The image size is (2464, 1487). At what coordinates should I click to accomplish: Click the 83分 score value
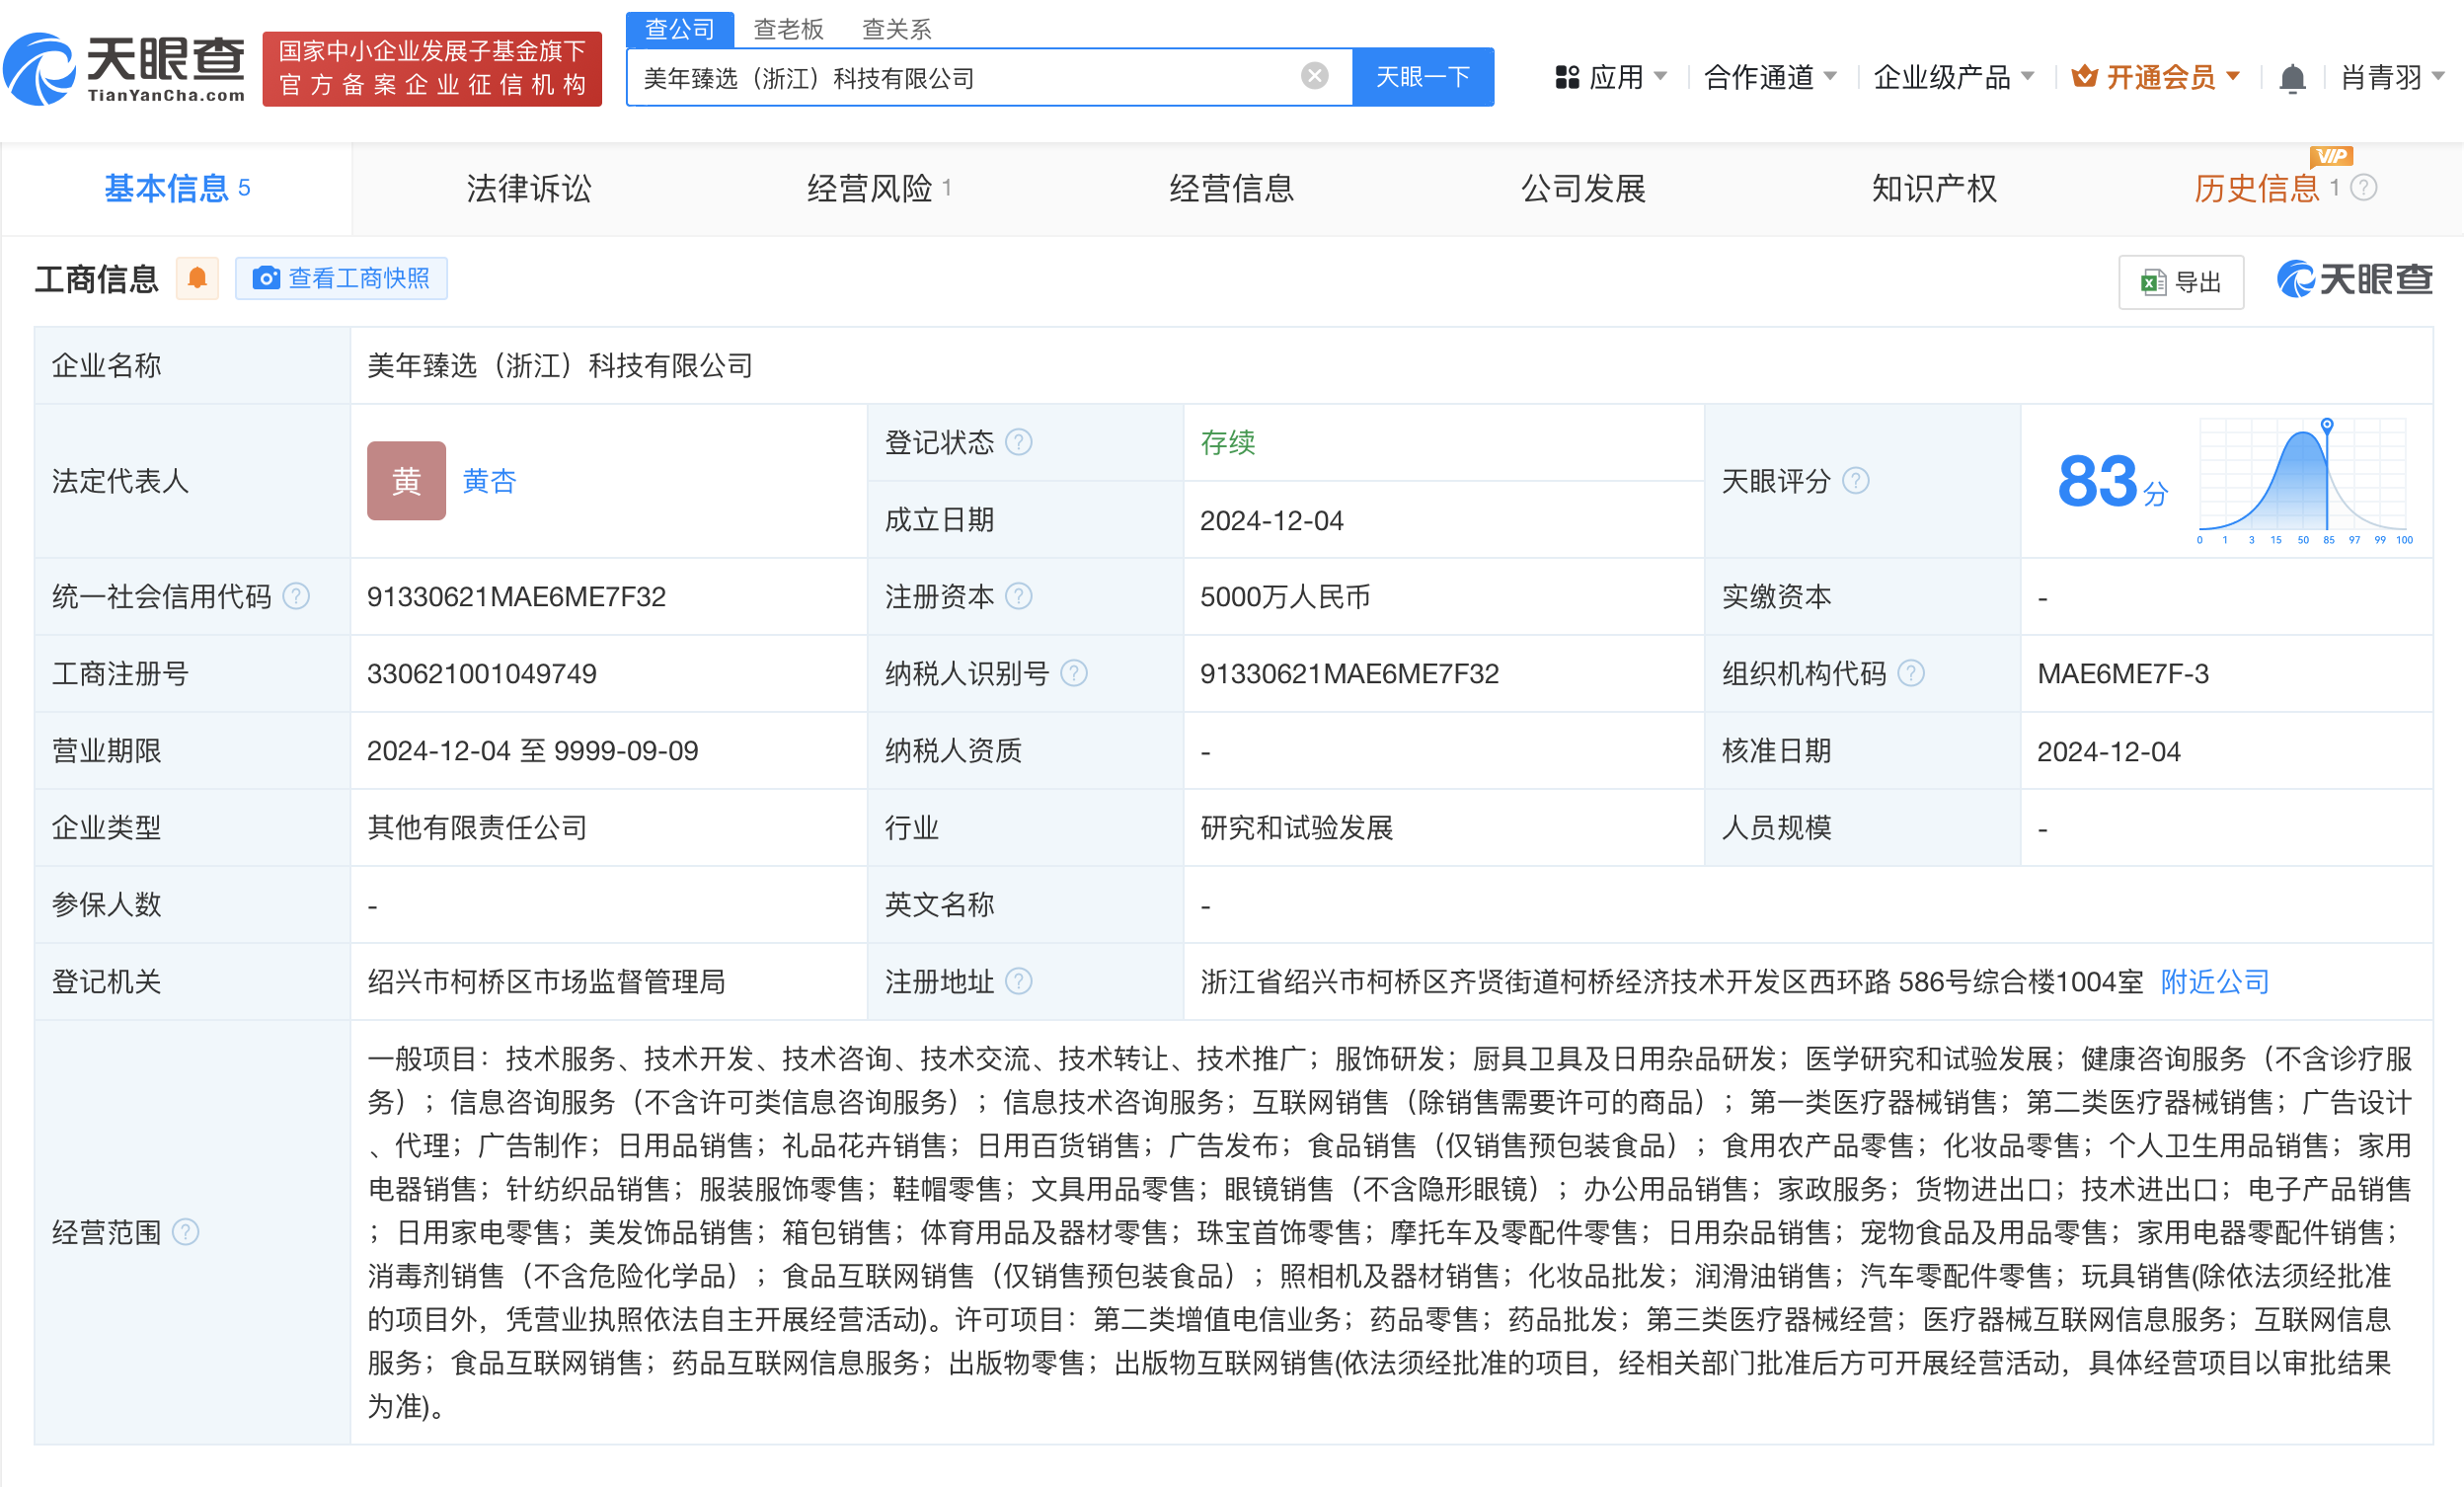[2112, 482]
